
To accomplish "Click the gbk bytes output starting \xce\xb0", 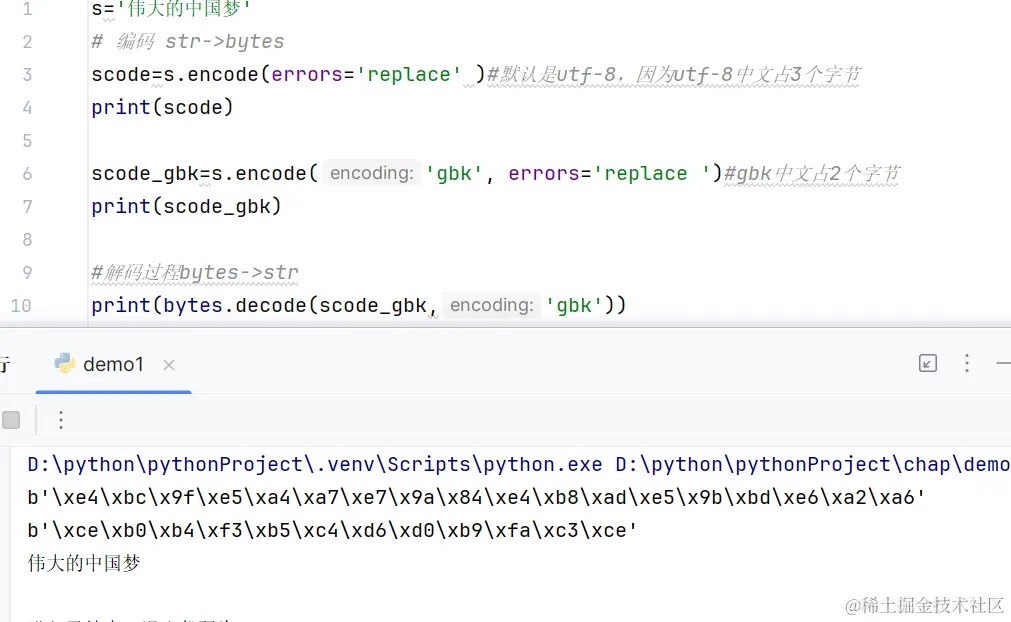I will click(x=332, y=530).
